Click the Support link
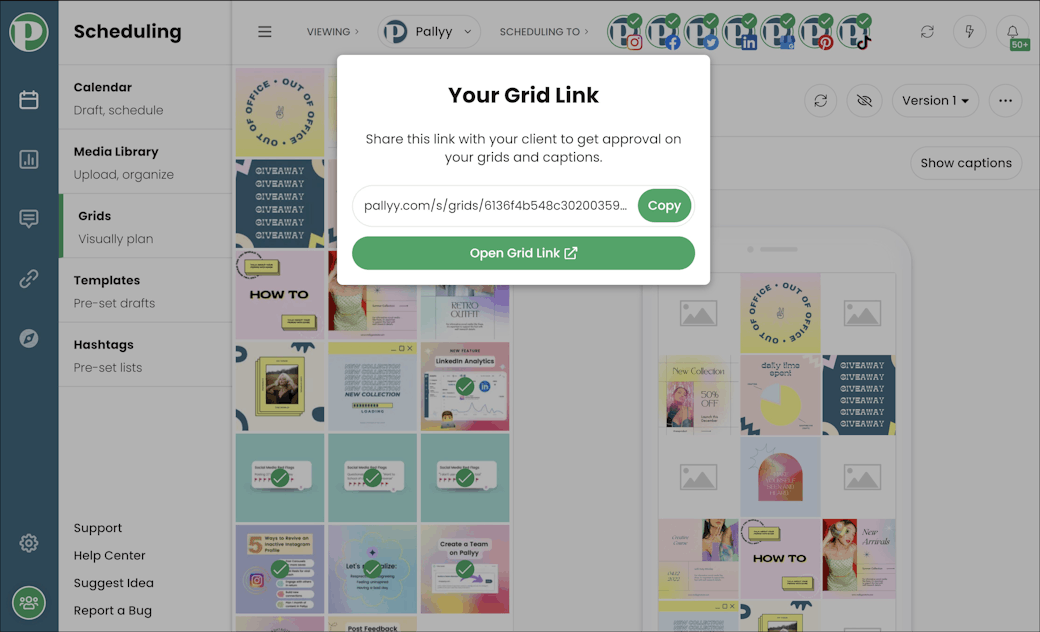The height and width of the screenshot is (632, 1040). (98, 528)
